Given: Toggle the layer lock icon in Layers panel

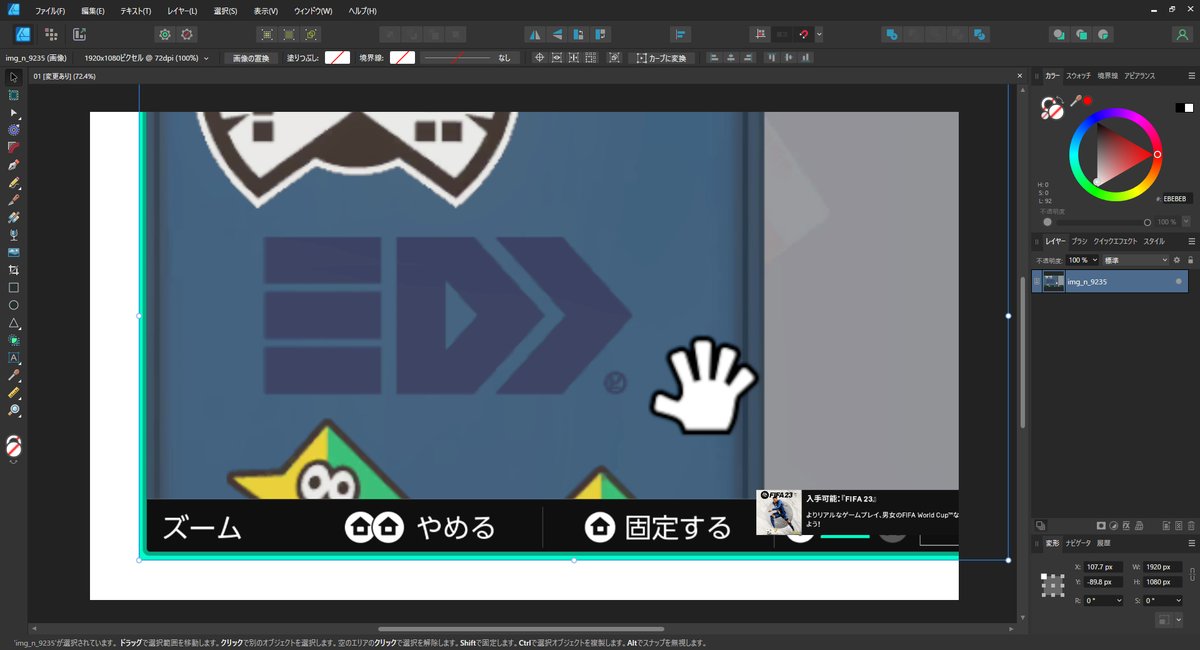Looking at the screenshot, I should (1190, 260).
